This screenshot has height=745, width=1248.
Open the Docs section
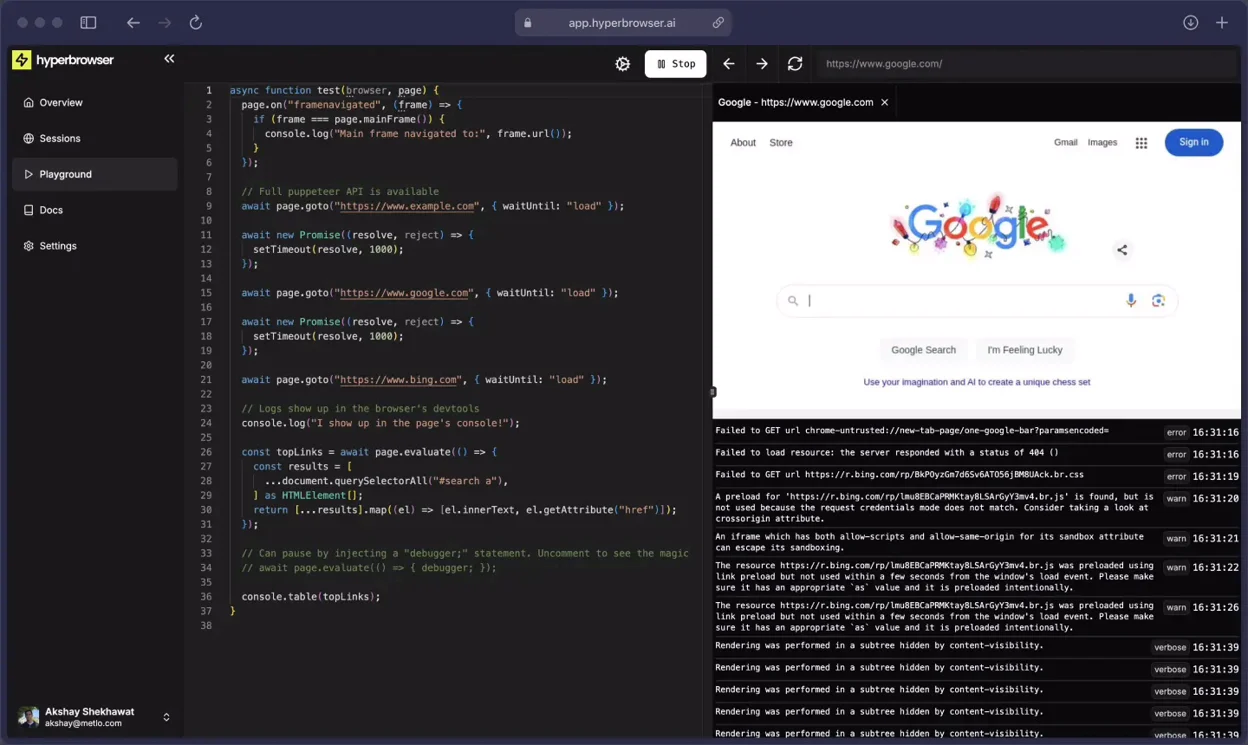pyautogui.click(x=48, y=210)
